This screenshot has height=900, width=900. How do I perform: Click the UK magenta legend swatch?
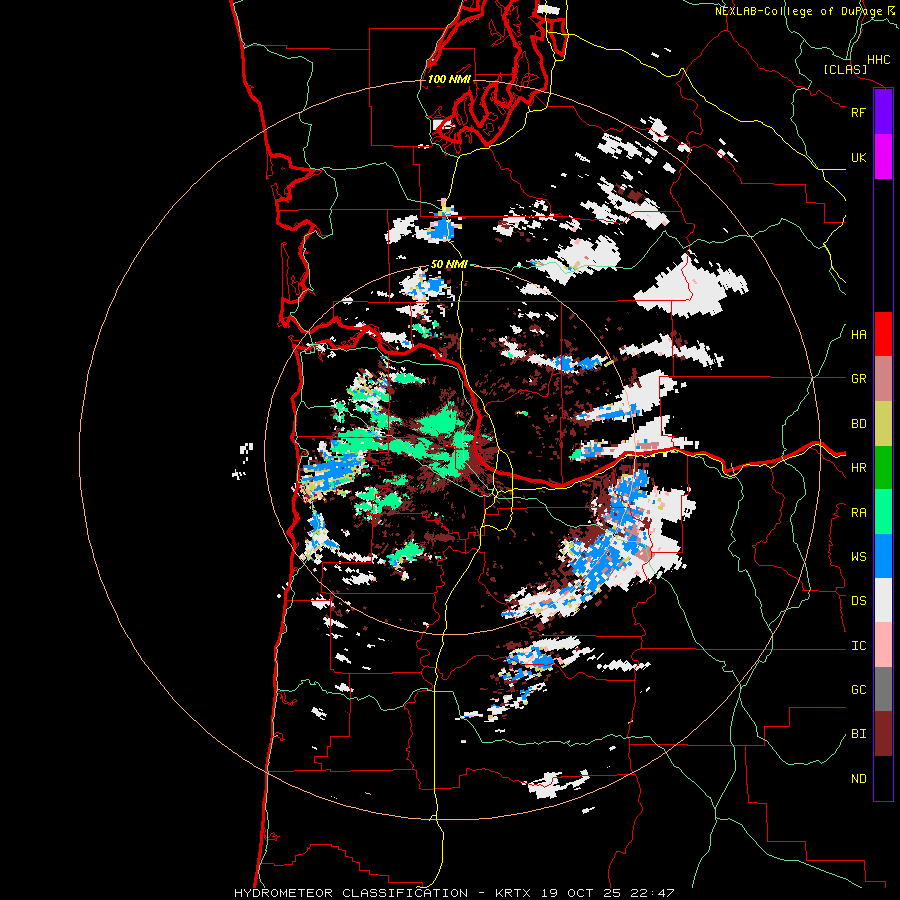coord(883,157)
